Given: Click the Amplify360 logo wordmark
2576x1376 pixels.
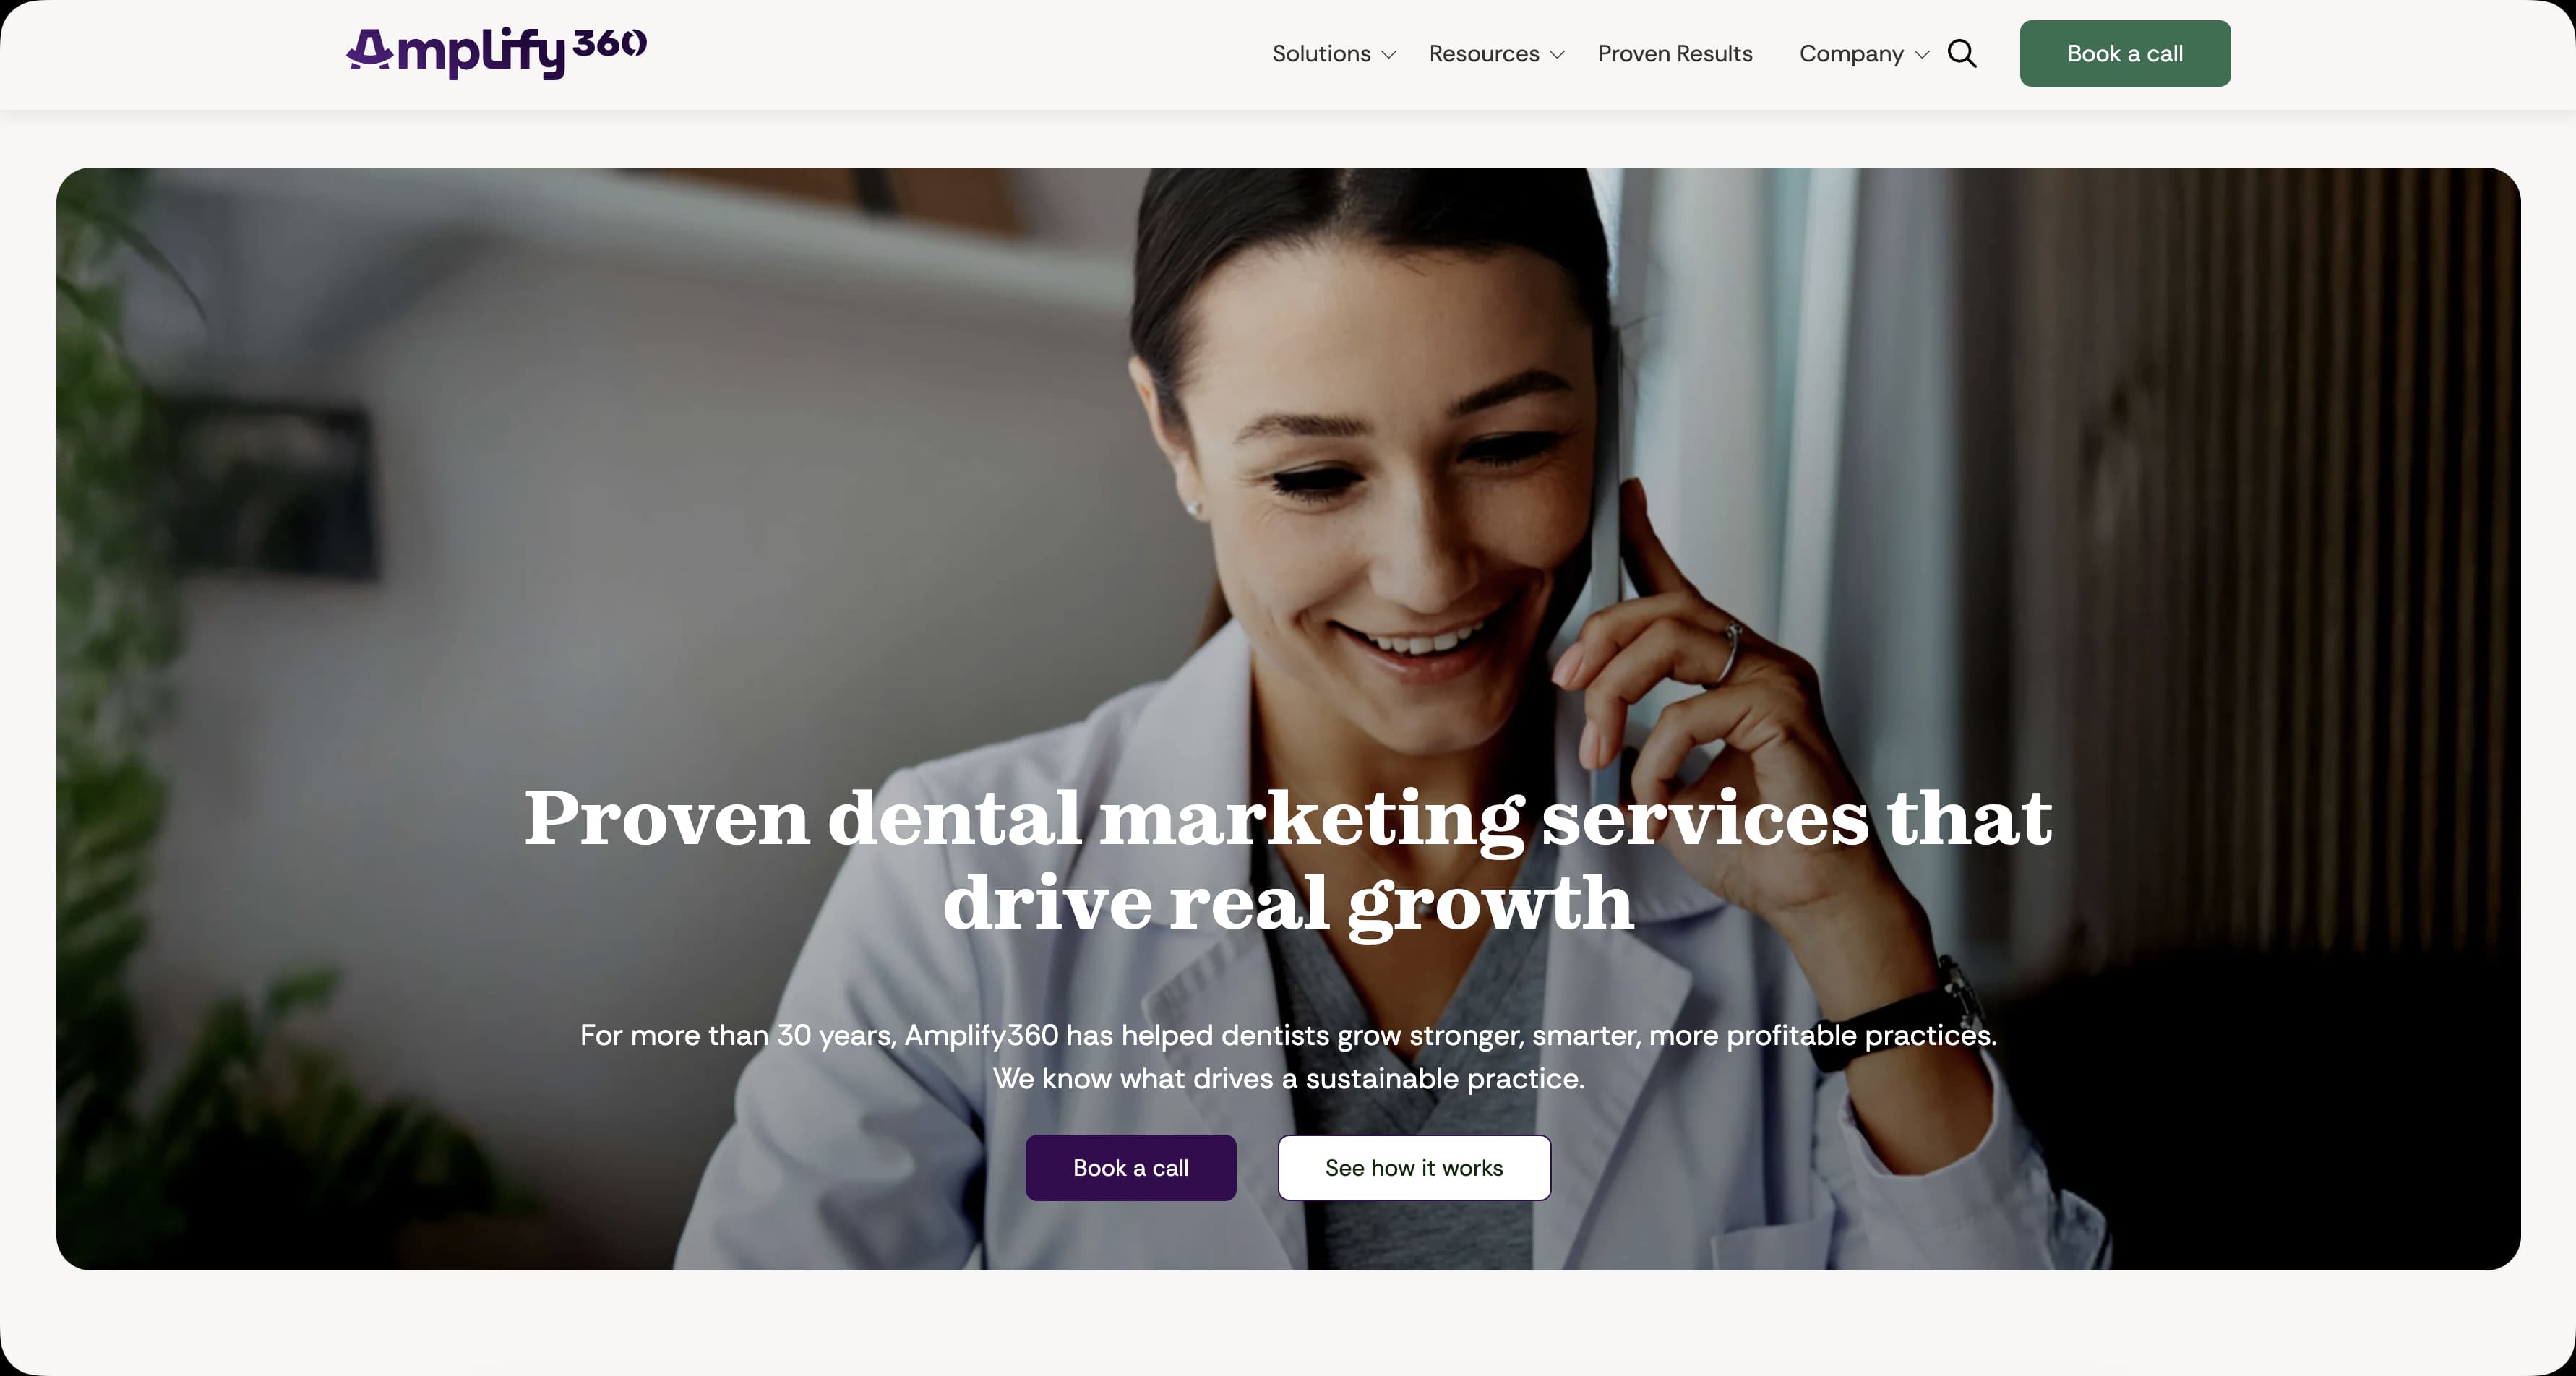Looking at the screenshot, I should coord(496,52).
